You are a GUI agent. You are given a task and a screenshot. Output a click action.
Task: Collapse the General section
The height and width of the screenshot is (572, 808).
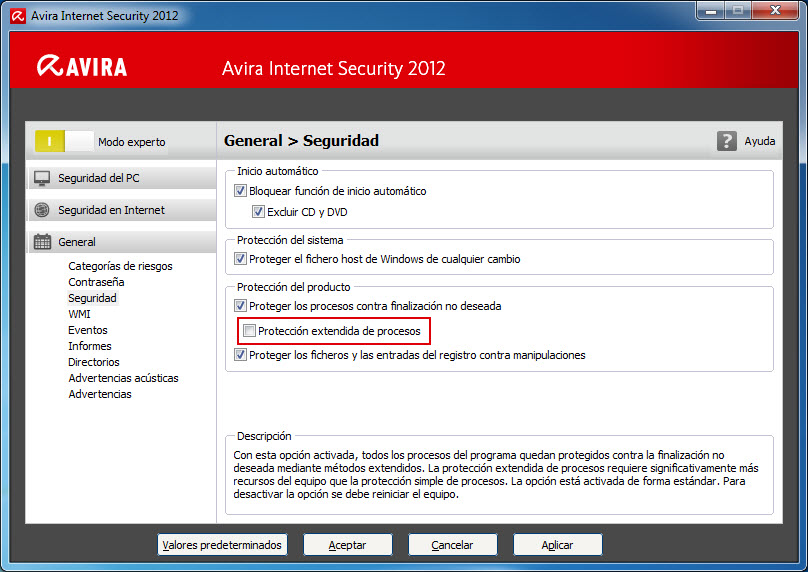click(122, 242)
